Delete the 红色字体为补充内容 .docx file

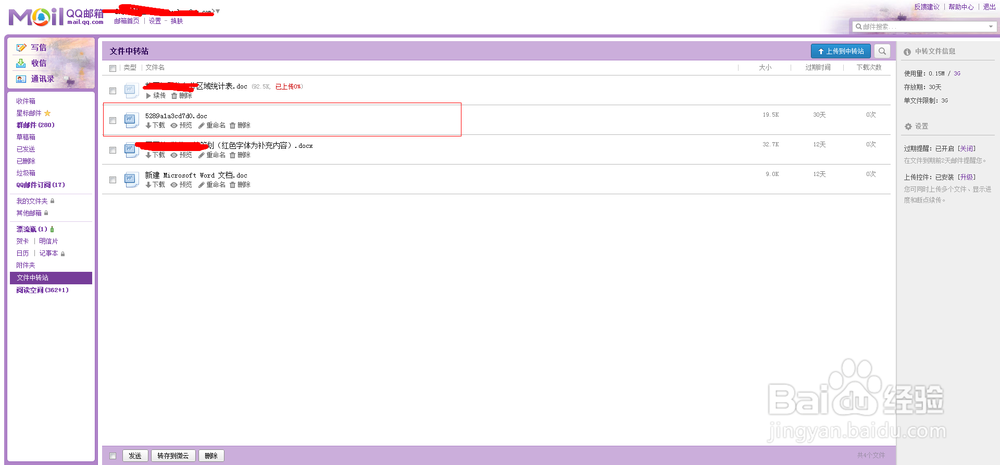coord(240,155)
